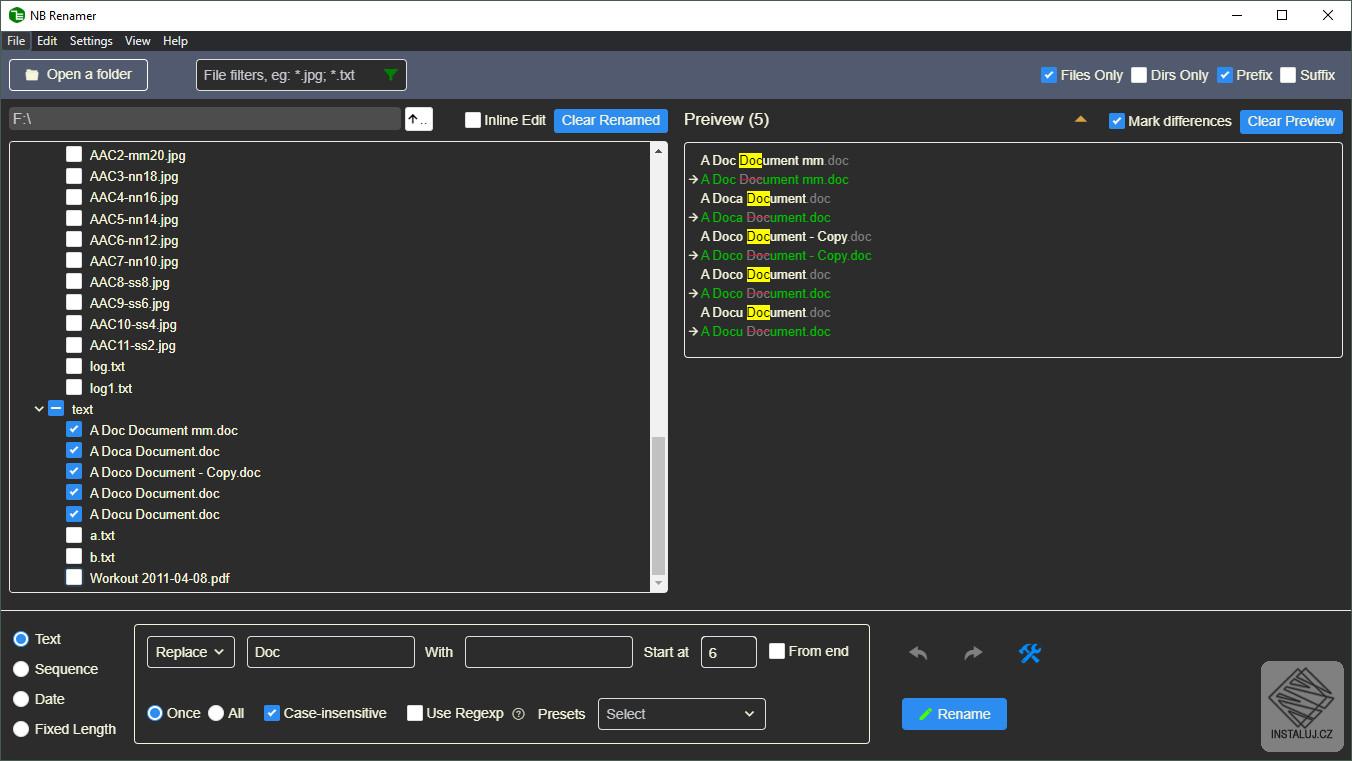Click the go up folder arrow button
1352x761 pixels.
(x=418, y=120)
